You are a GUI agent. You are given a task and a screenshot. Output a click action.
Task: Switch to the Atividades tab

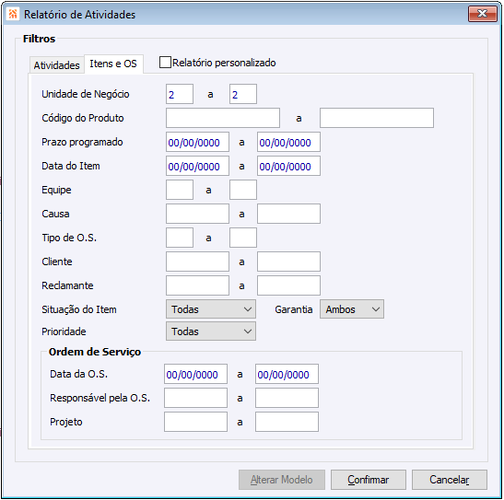pos(57,65)
